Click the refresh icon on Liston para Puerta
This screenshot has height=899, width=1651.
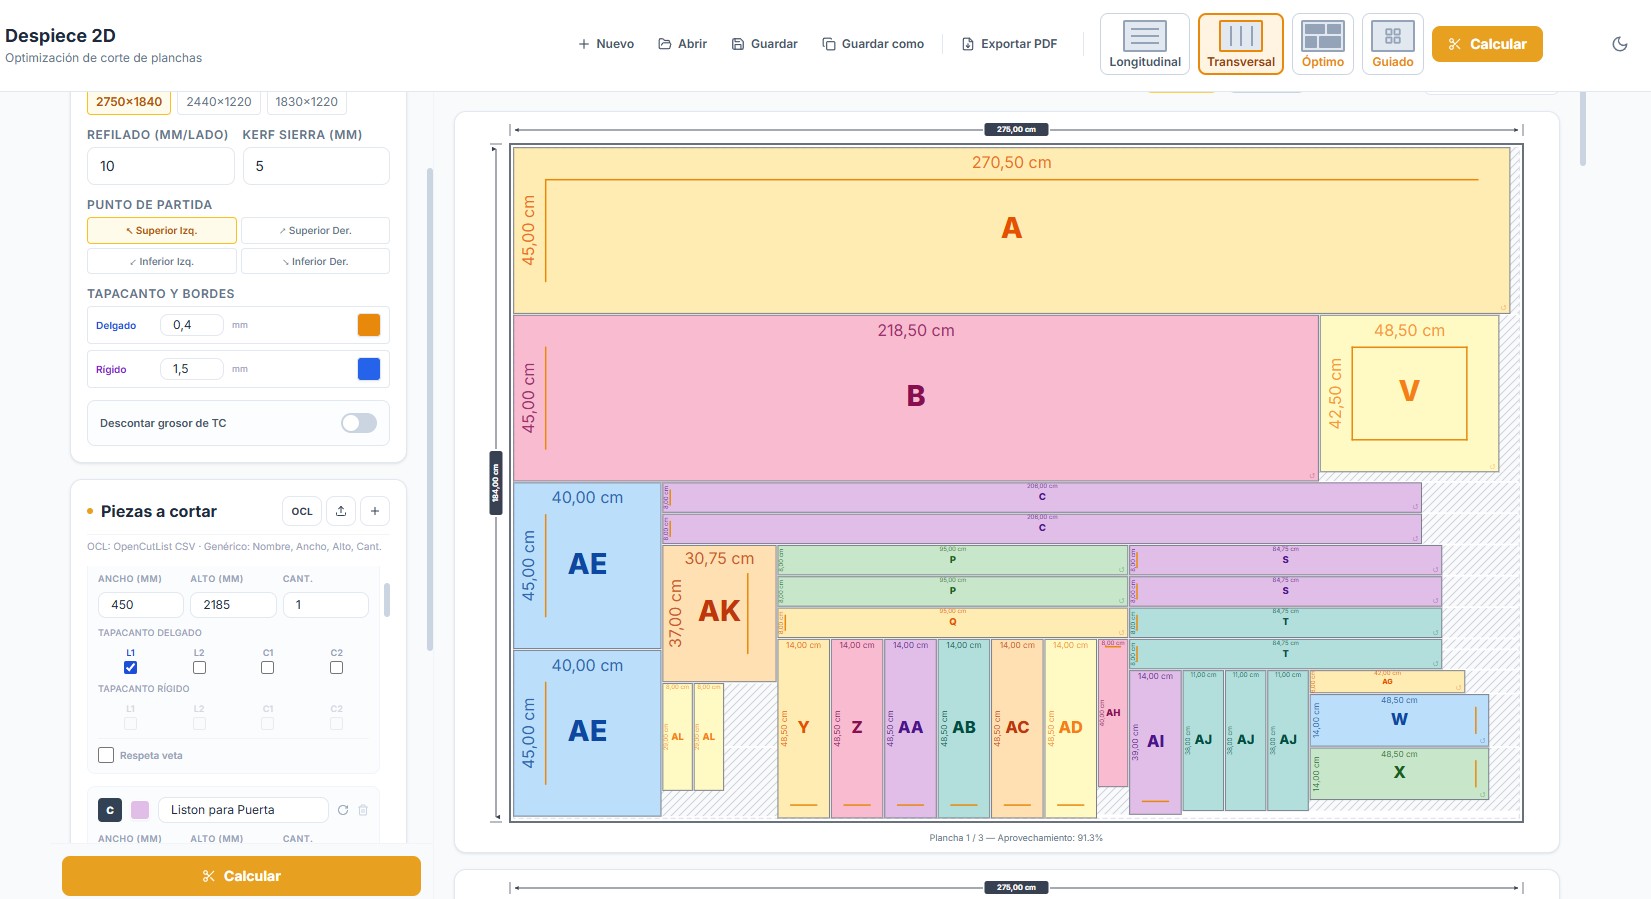pyautogui.click(x=343, y=810)
